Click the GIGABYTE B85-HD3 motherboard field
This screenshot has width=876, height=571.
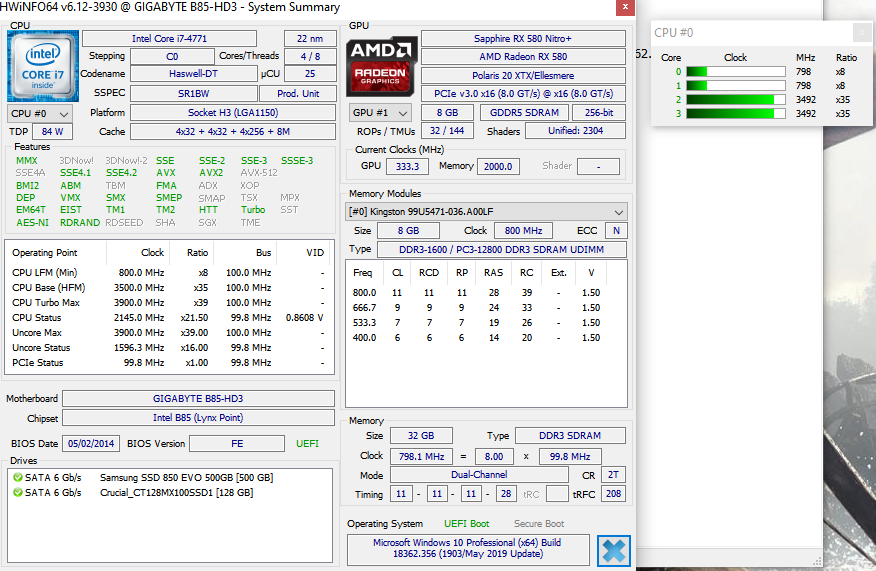pos(198,399)
